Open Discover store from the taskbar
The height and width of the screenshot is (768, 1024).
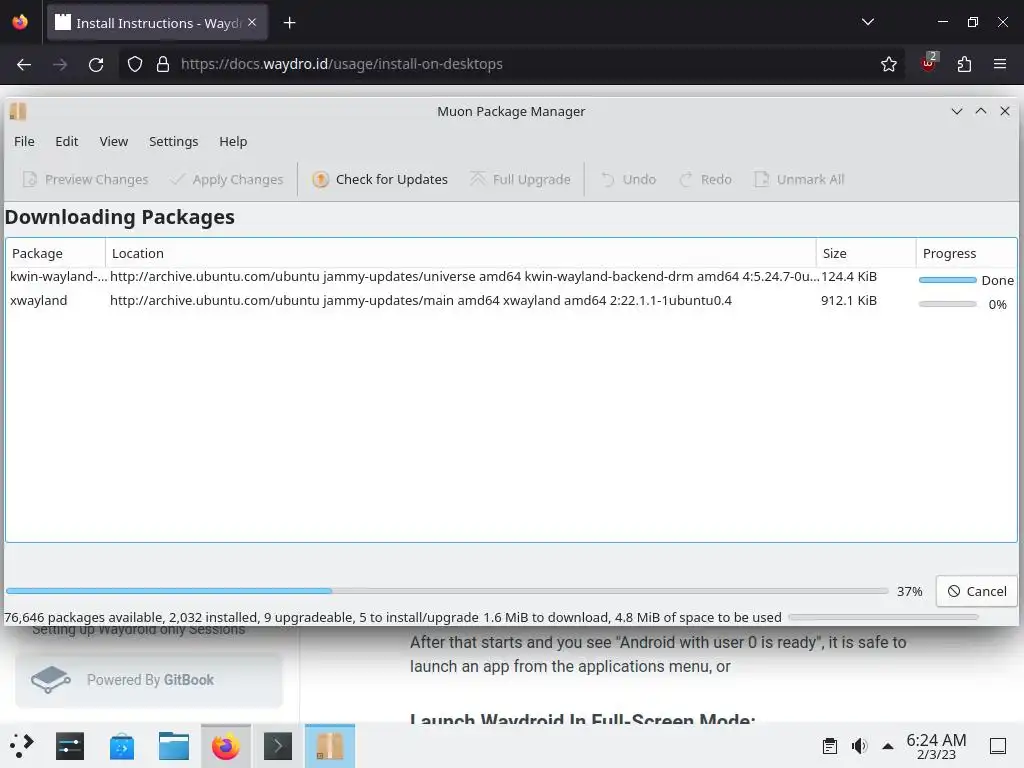tap(121, 746)
